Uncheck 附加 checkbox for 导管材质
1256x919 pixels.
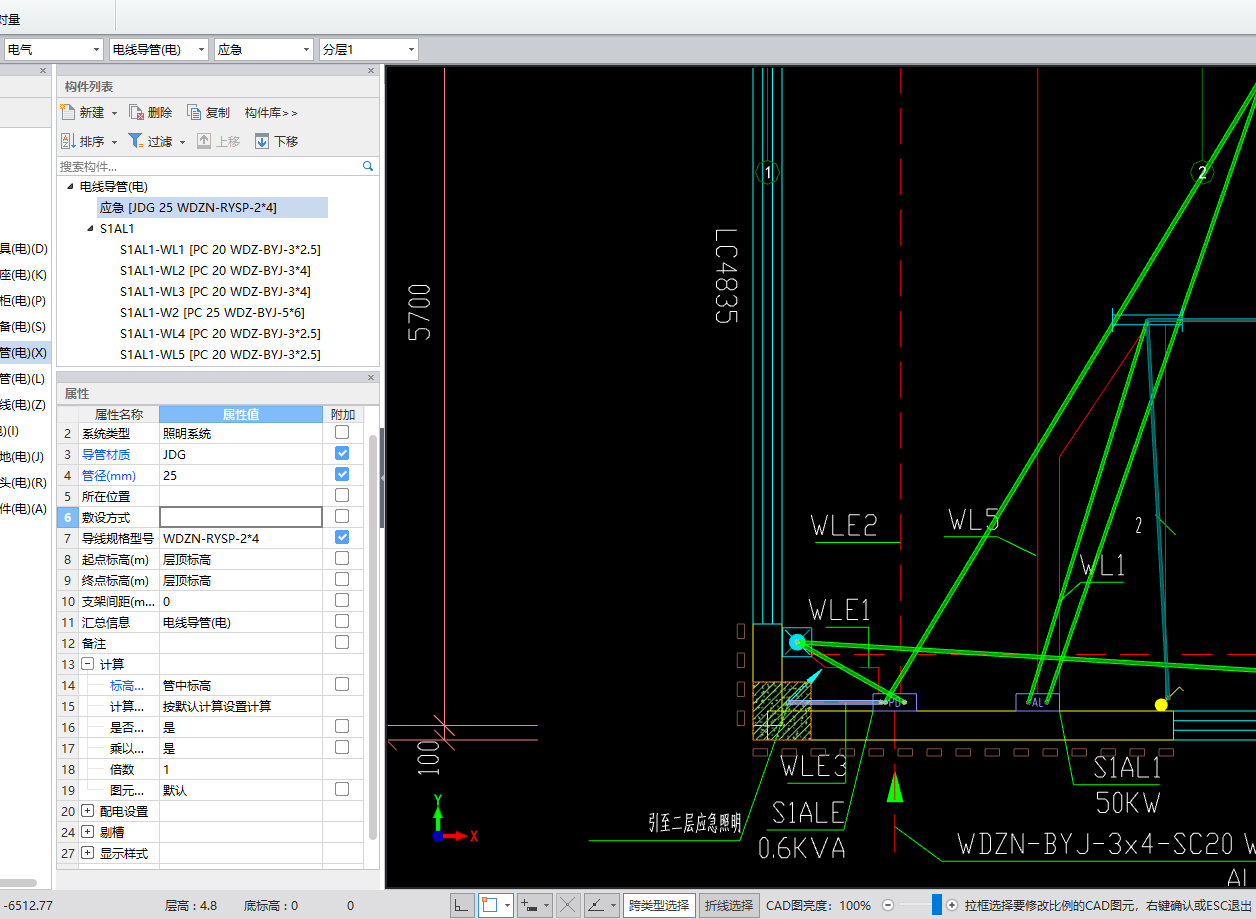(x=342, y=453)
